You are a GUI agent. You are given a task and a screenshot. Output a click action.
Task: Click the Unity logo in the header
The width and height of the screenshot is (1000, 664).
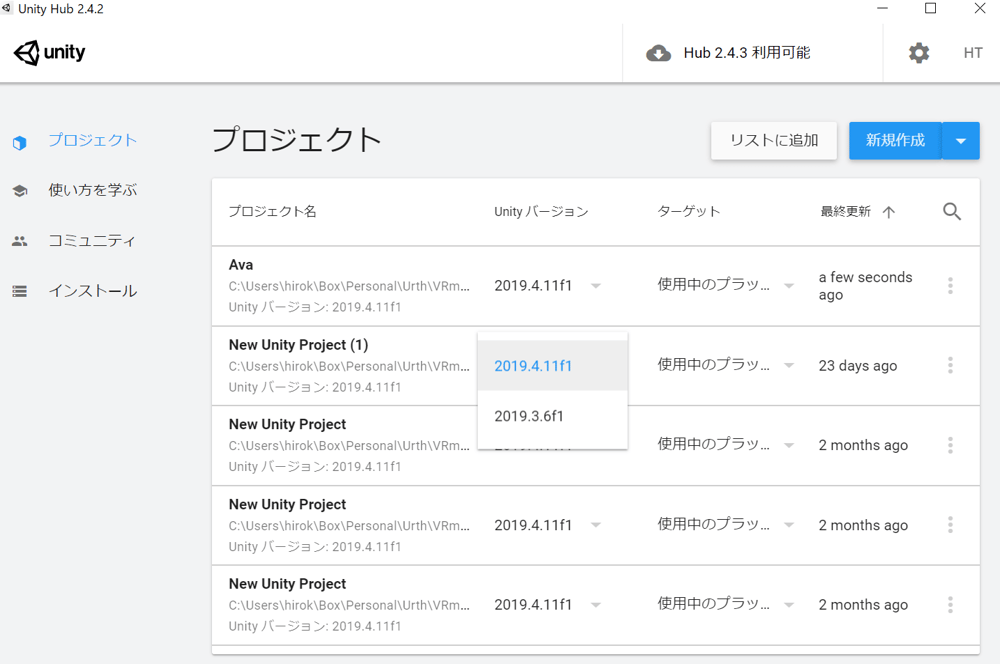pos(49,52)
